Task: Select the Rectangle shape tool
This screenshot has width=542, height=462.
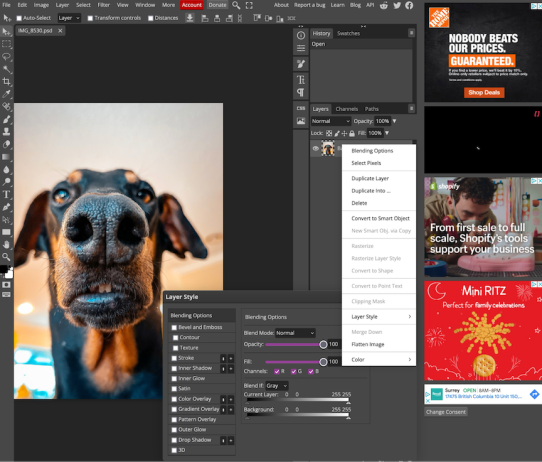Action: [6, 232]
